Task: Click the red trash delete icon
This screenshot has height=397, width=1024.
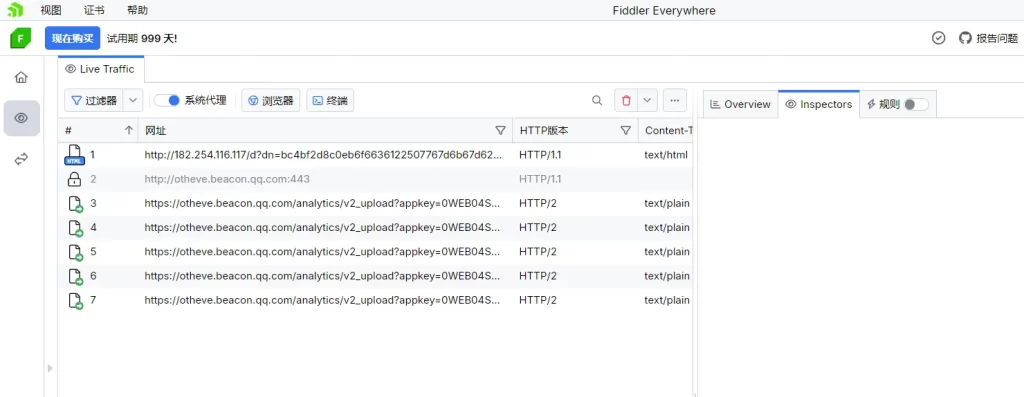Action: [x=626, y=101]
